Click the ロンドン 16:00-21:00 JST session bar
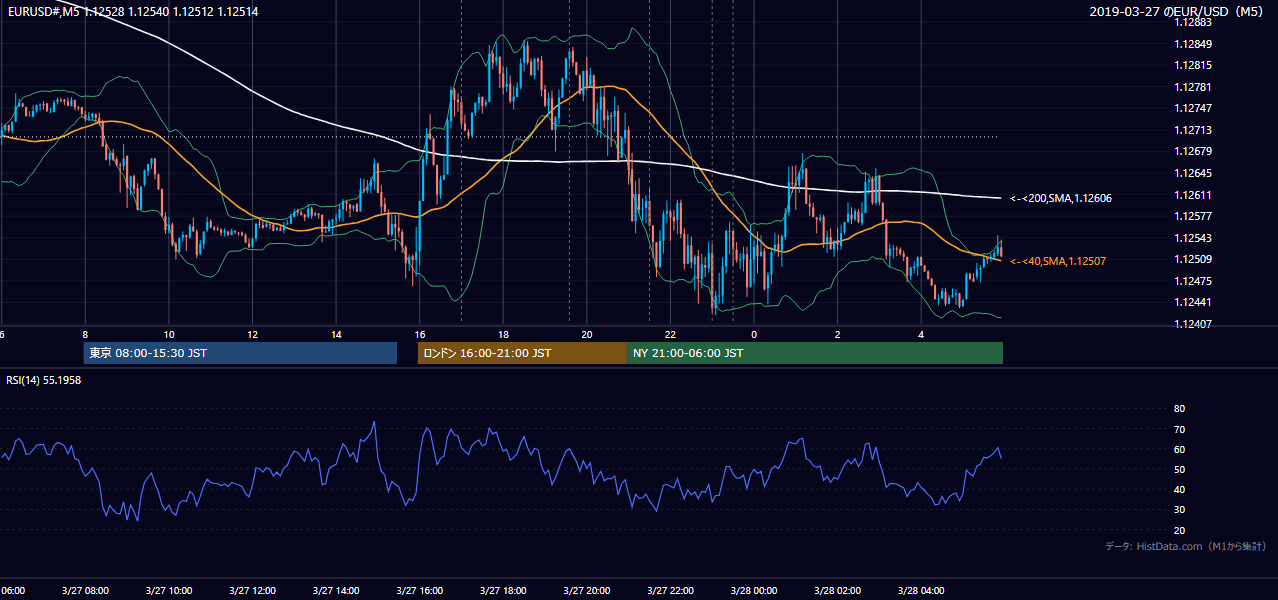Viewport: 1278px width, 600px height. [x=522, y=353]
